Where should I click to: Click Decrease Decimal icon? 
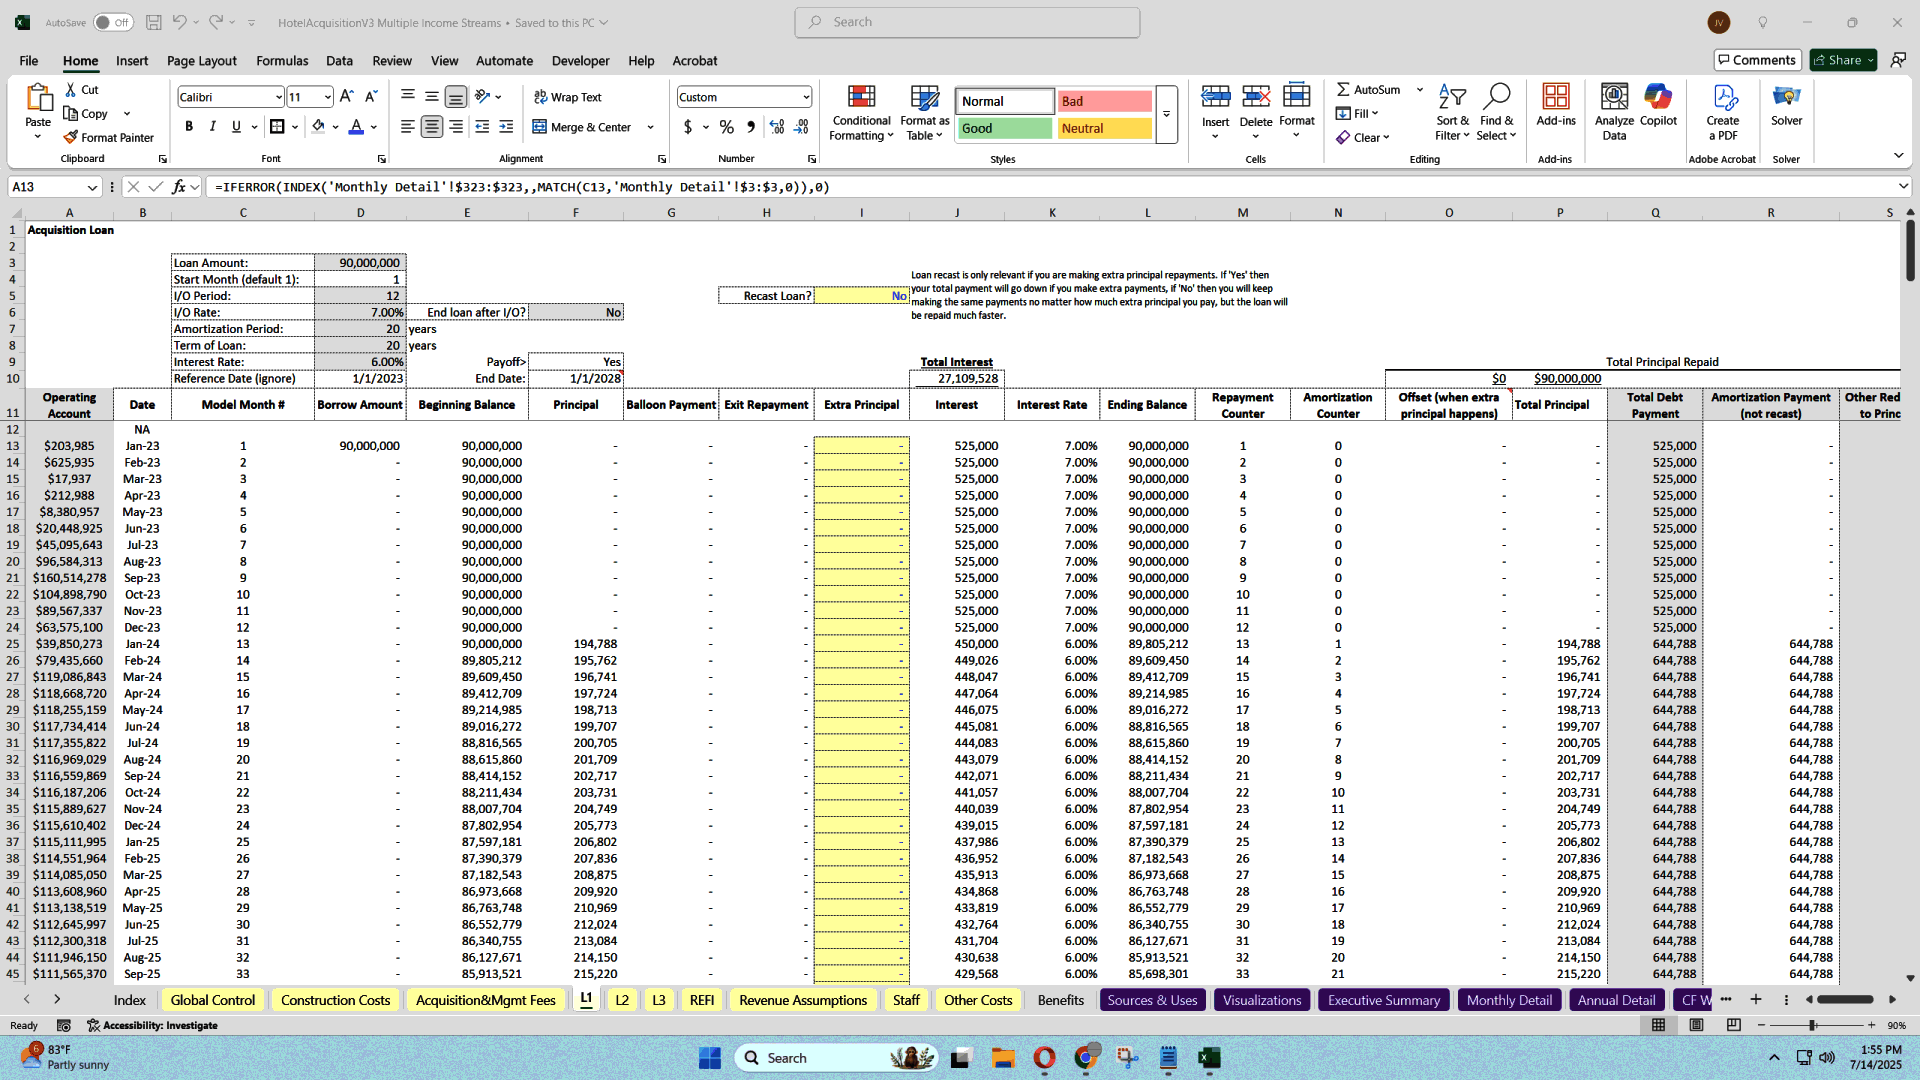801,127
